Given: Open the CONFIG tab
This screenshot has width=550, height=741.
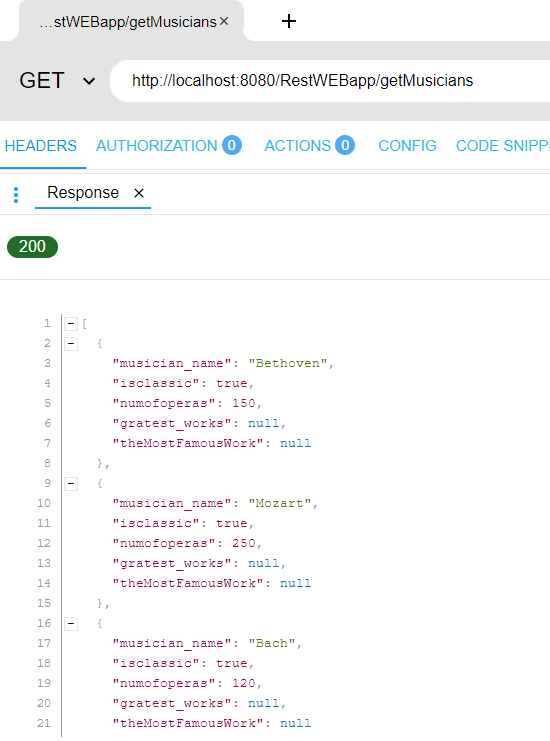Looking at the screenshot, I should (407, 146).
